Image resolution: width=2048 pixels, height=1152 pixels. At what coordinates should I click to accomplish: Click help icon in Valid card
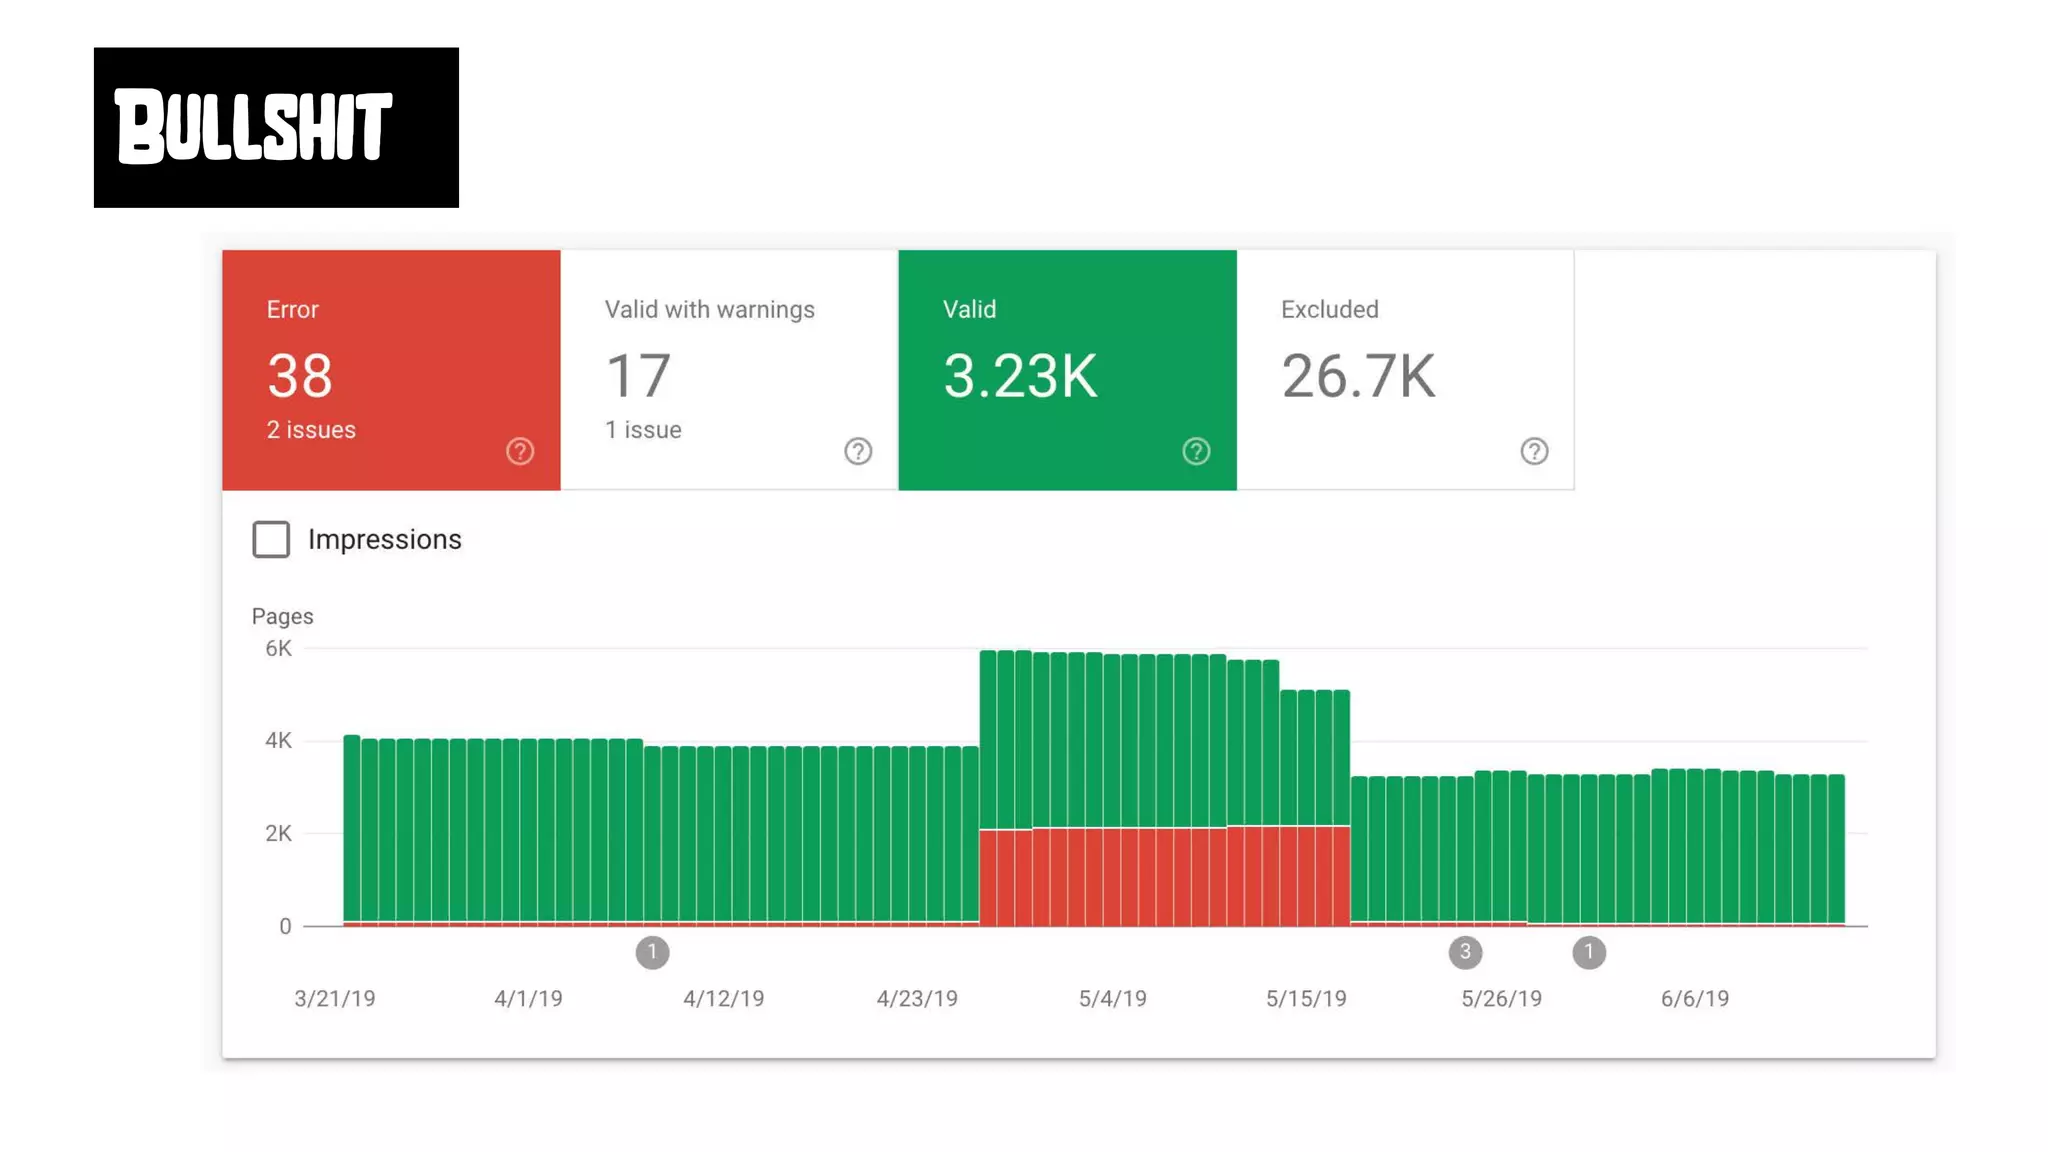point(1196,451)
